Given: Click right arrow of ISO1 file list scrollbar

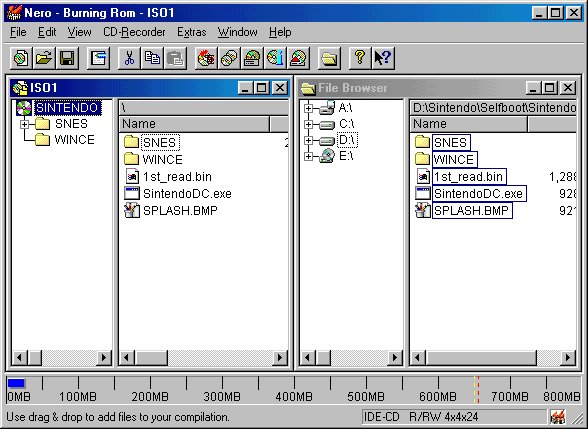Looking at the screenshot, I should point(279,357).
